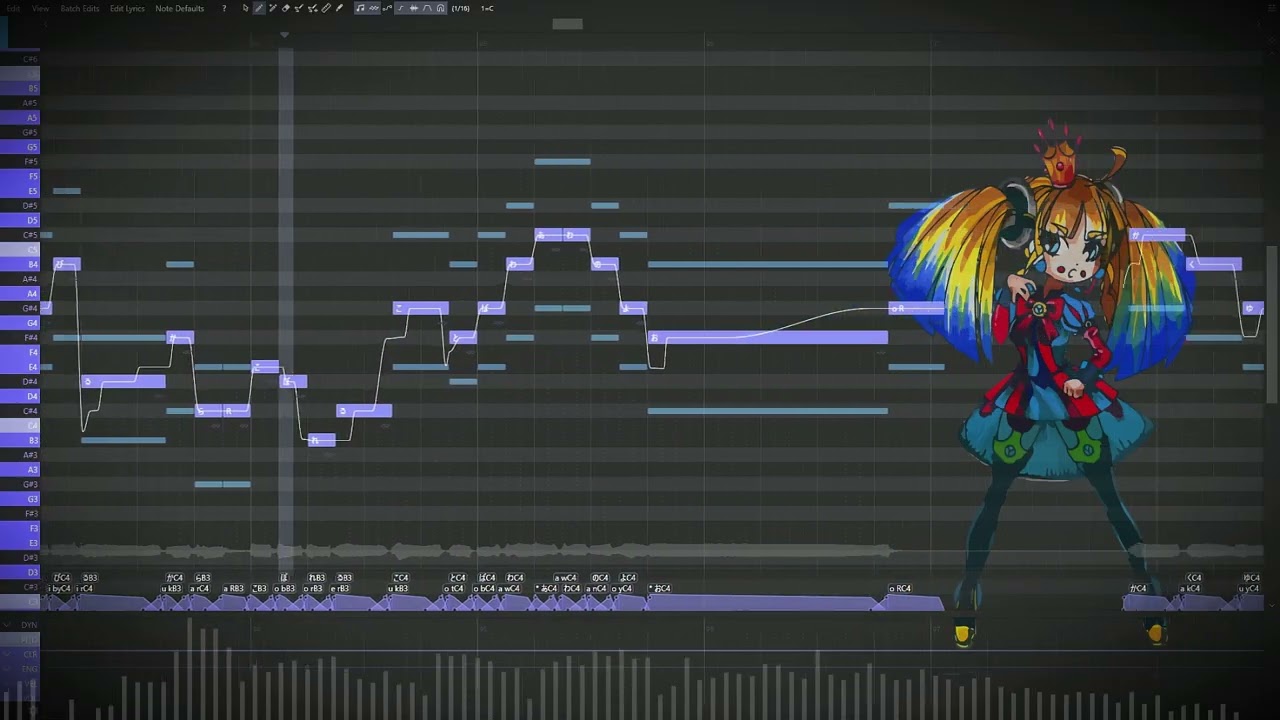
Task: Click the A4 piano key
Action: pyautogui.click(x=20, y=293)
